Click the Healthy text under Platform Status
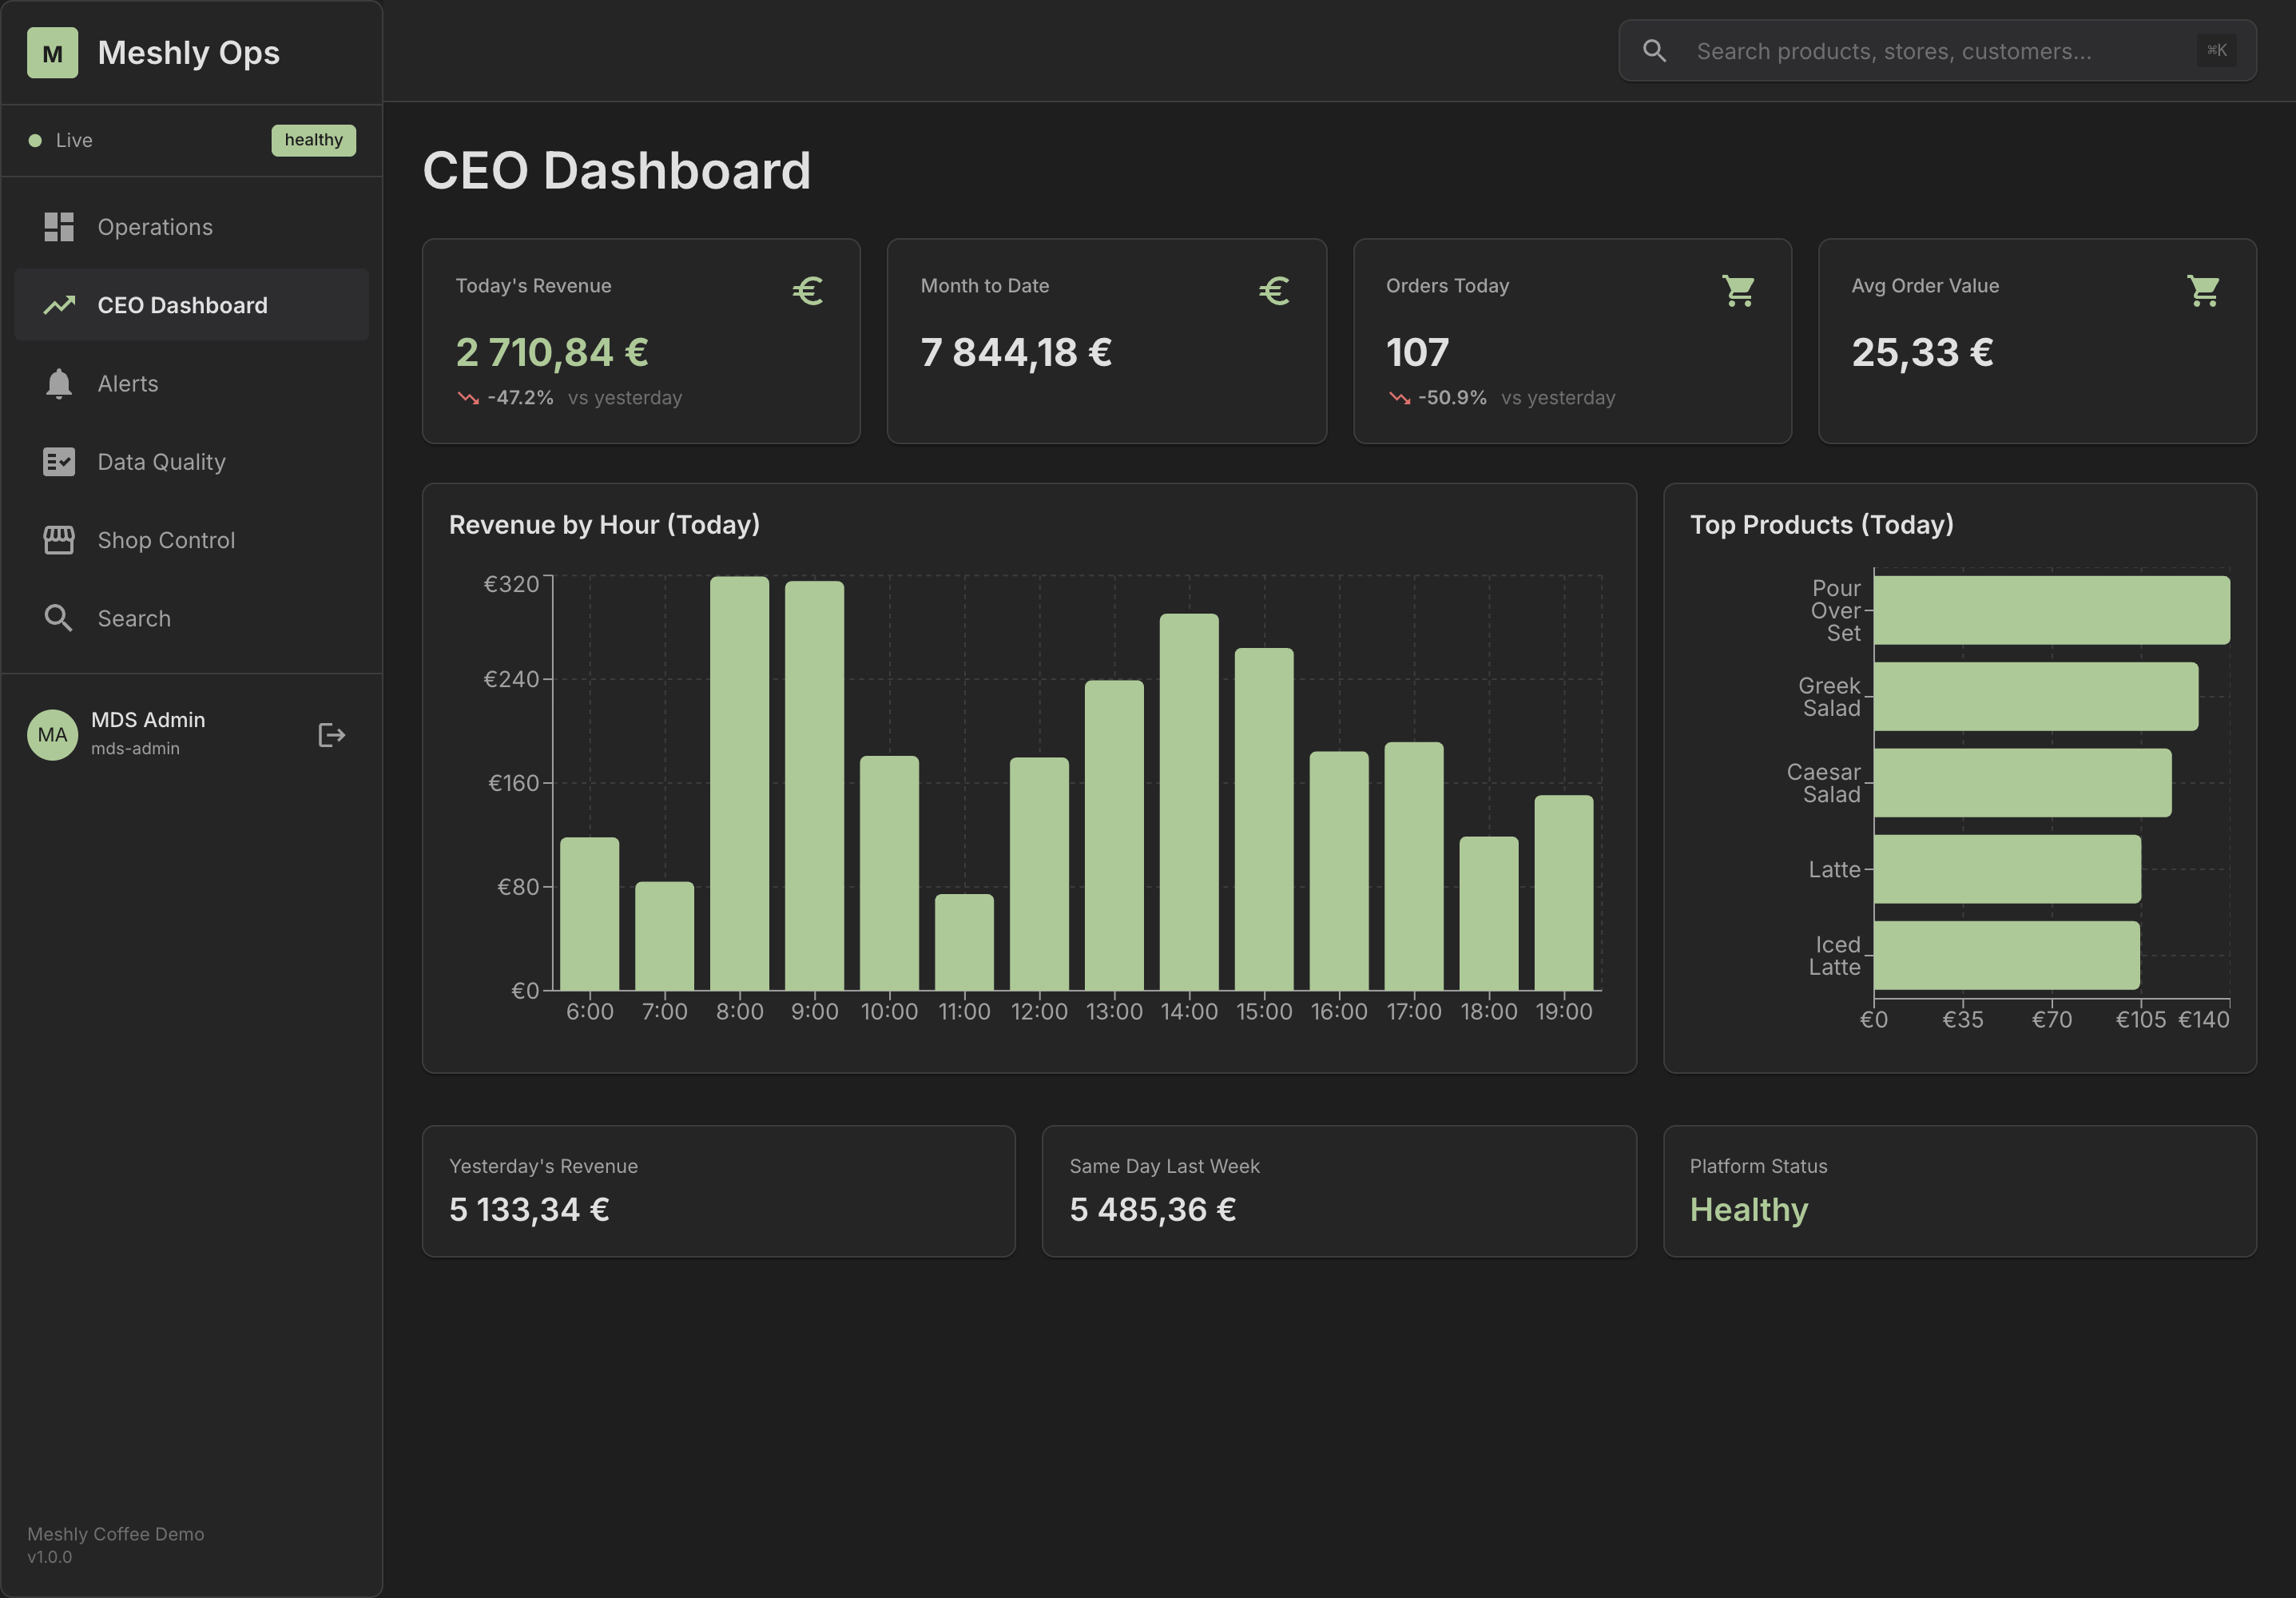 [1748, 1209]
